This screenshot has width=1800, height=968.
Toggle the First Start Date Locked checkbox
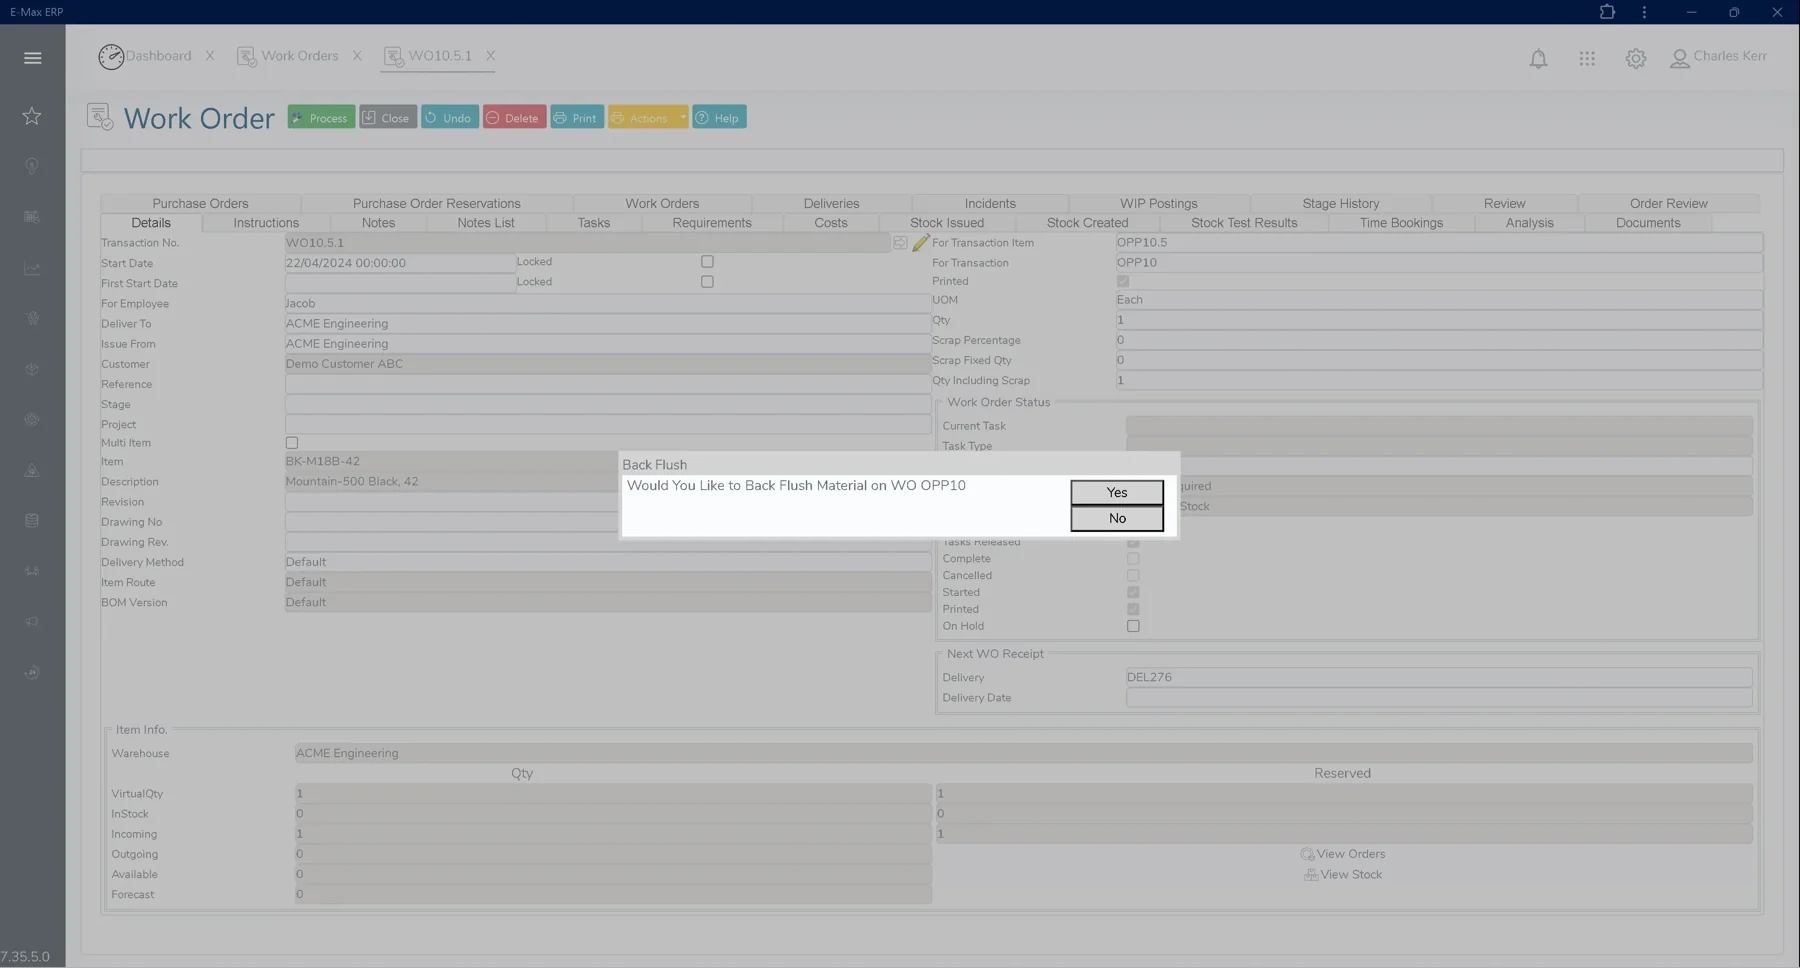(x=707, y=282)
